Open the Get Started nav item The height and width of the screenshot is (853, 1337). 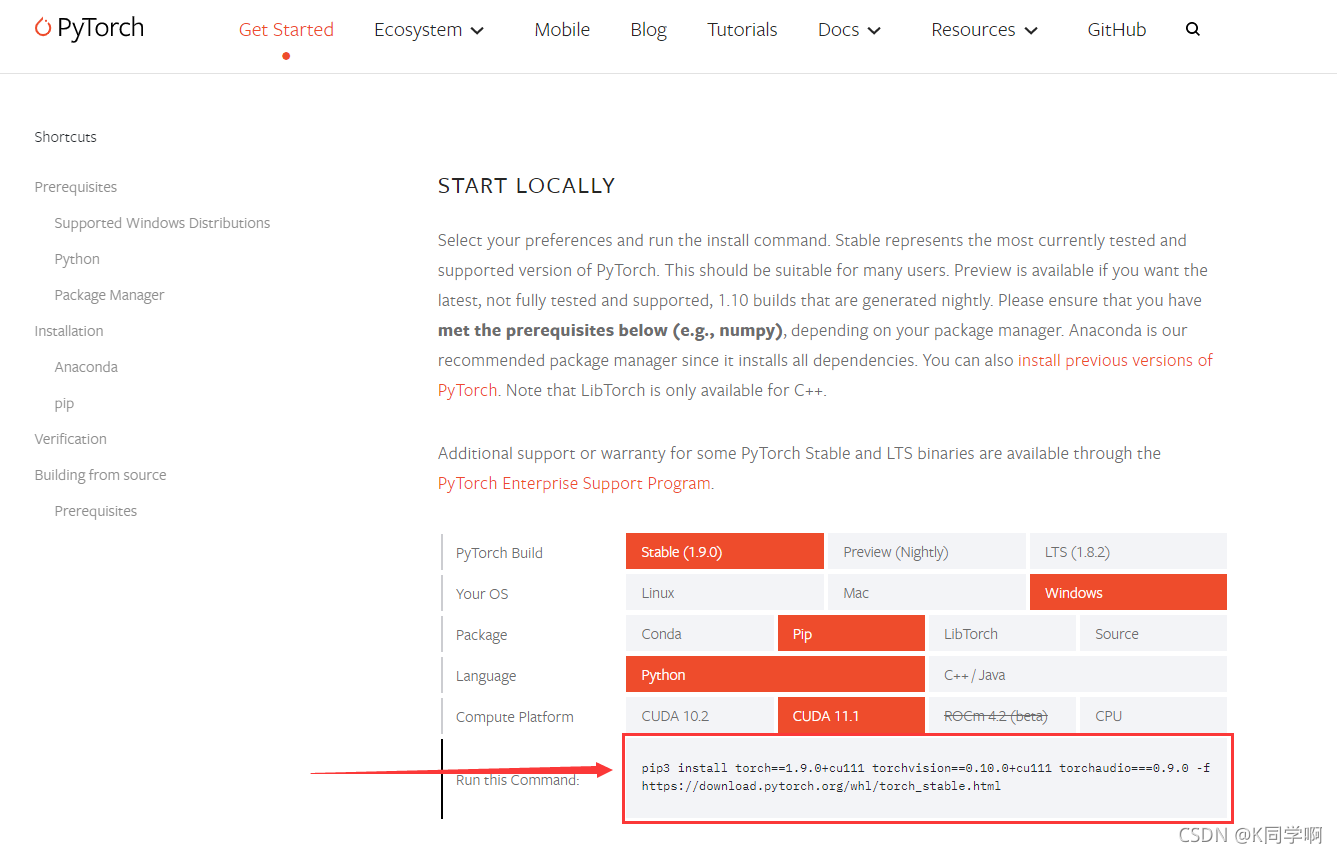click(x=286, y=30)
